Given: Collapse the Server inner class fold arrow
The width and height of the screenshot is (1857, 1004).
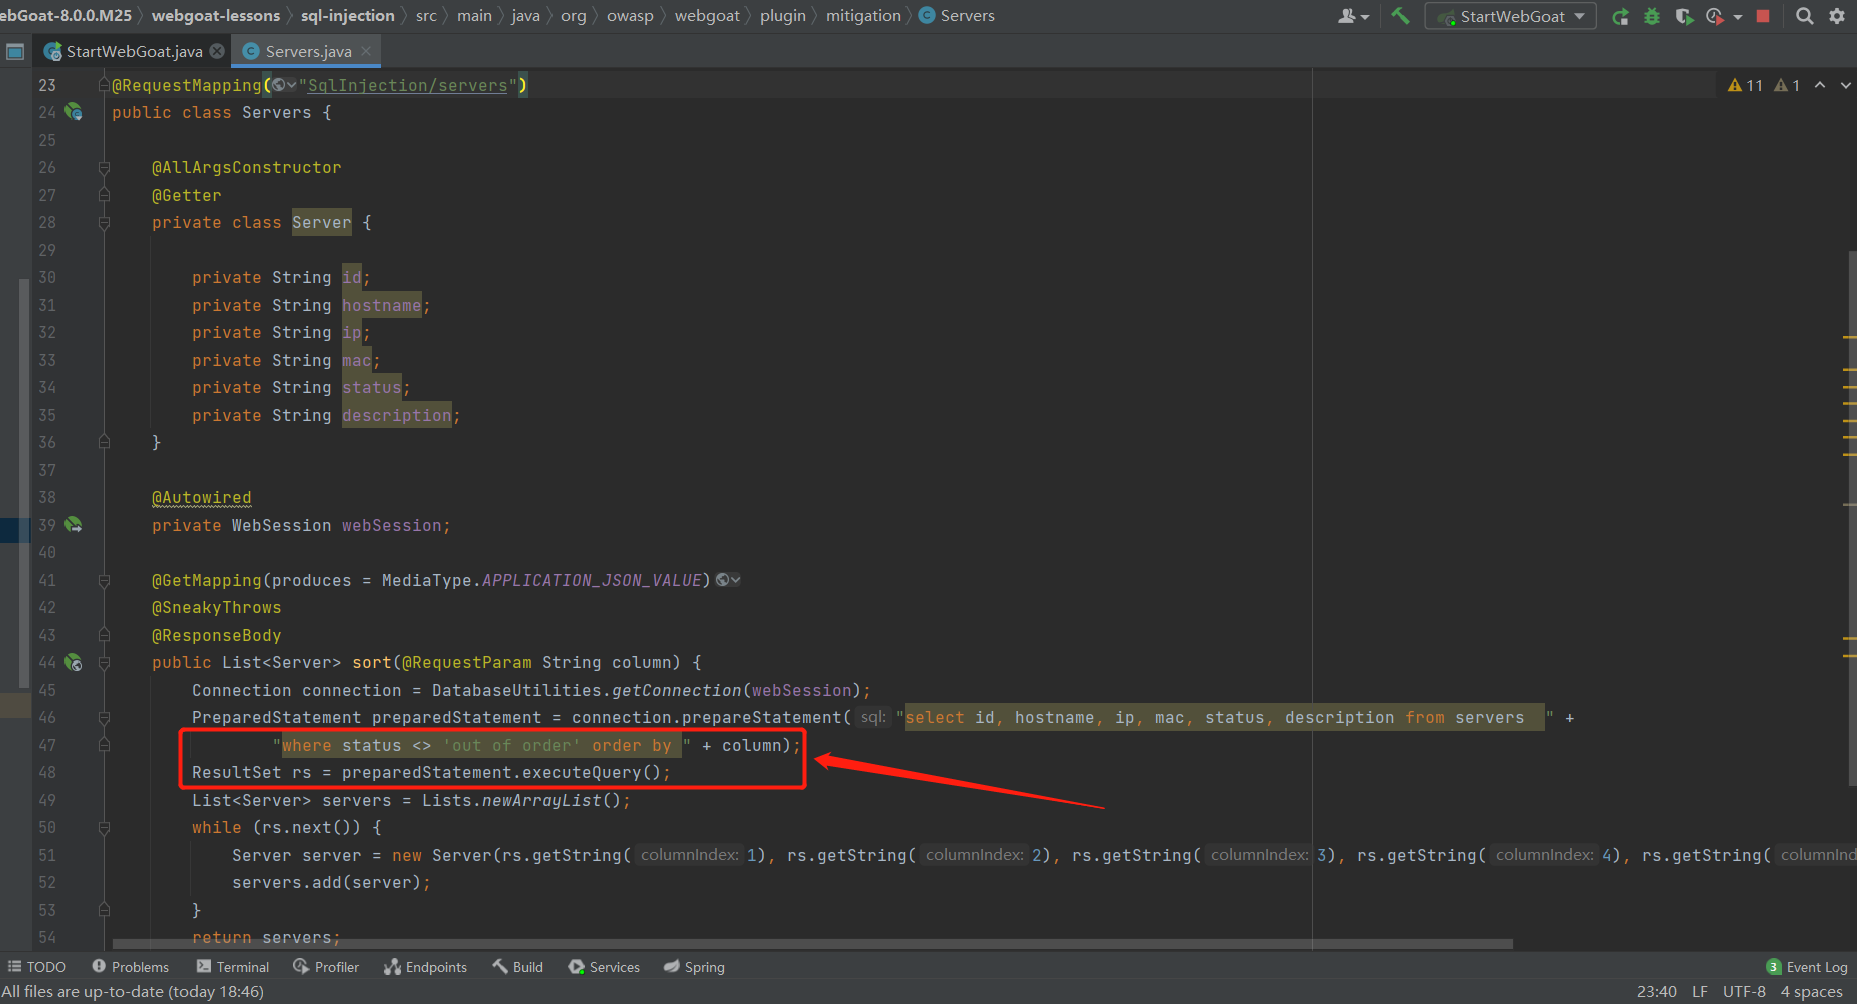Looking at the screenshot, I should coord(104,222).
